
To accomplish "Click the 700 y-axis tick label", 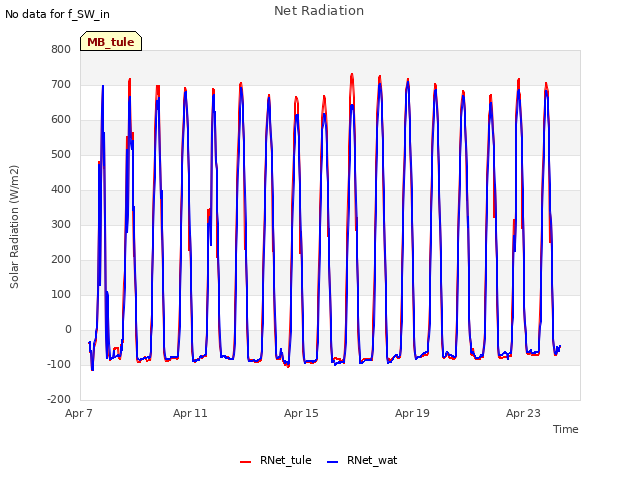I will point(61,84).
